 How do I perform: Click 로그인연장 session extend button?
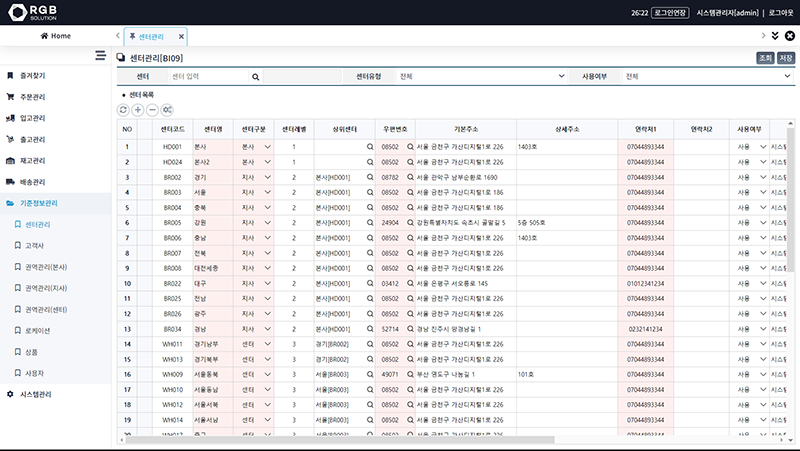670,13
